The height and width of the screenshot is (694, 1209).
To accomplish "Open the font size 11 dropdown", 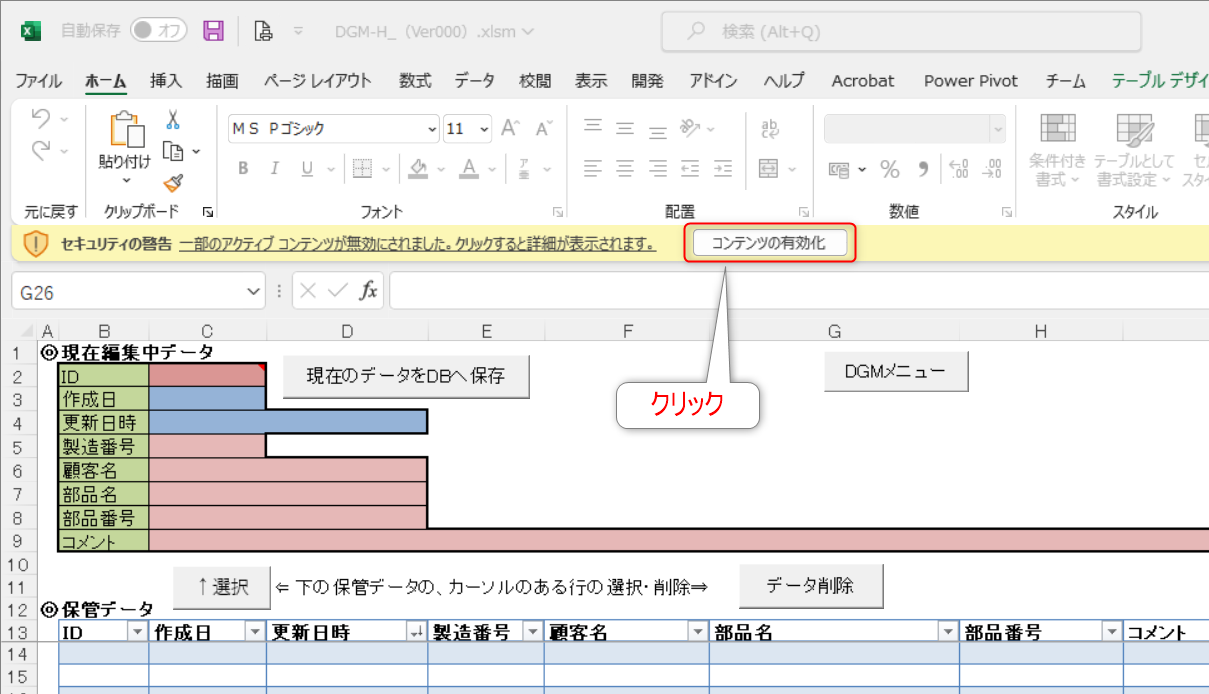I will [467, 129].
